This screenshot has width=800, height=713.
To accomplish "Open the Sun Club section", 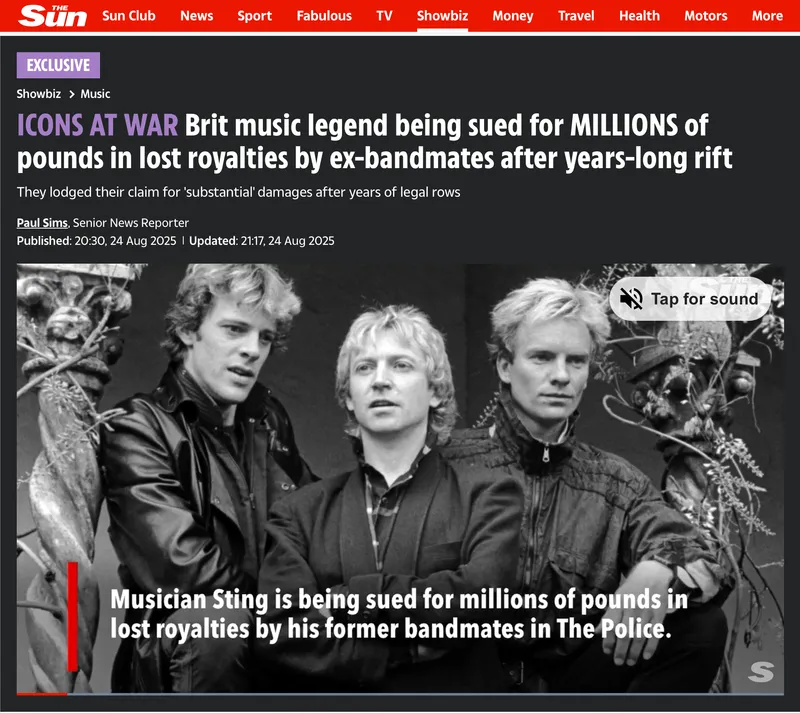I will [x=129, y=16].
